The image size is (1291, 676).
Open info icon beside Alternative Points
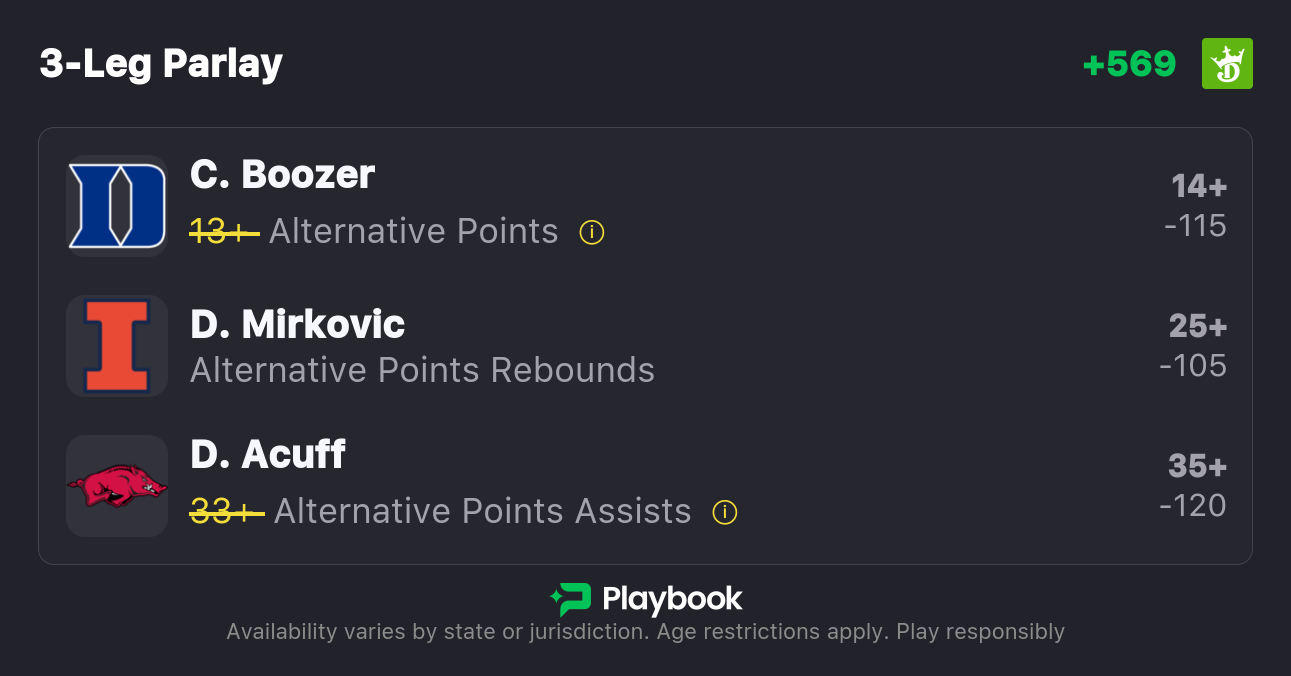[592, 233]
